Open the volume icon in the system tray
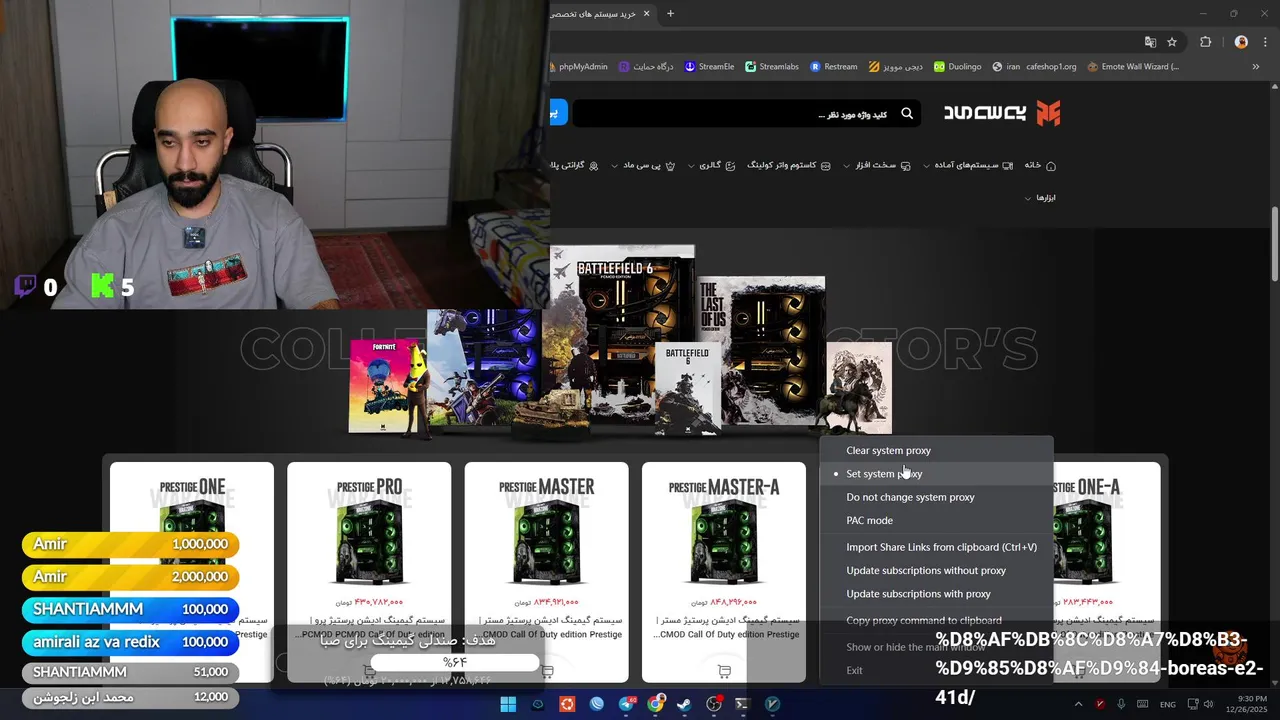 [1208, 704]
